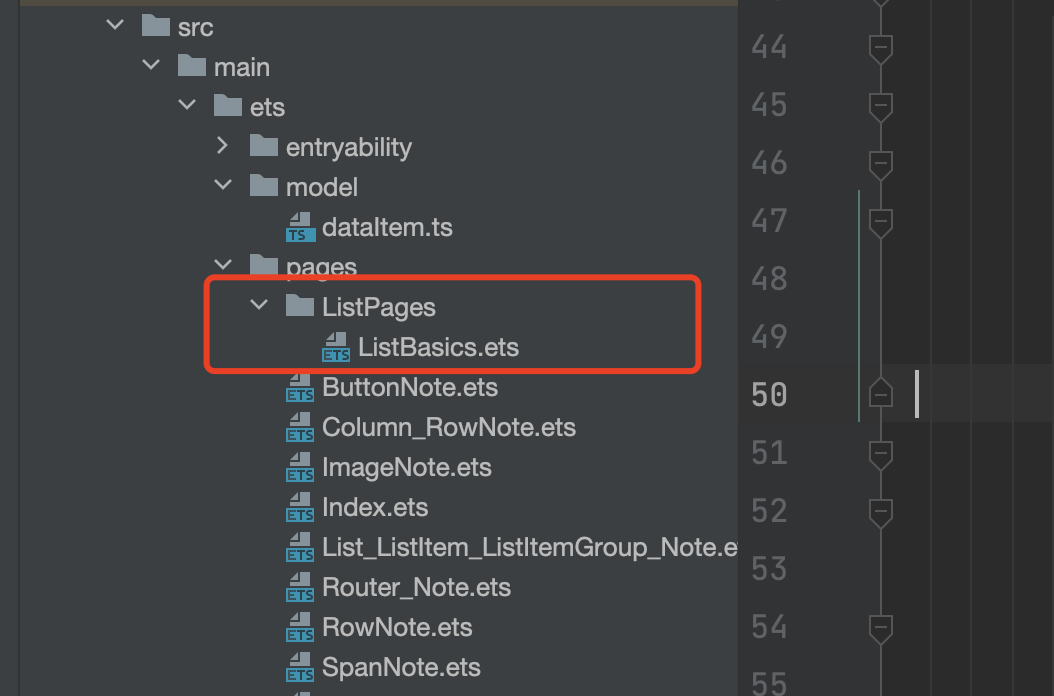
Task: Click the ETS icon of Column_RowNote.ets
Action: (300, 427)
